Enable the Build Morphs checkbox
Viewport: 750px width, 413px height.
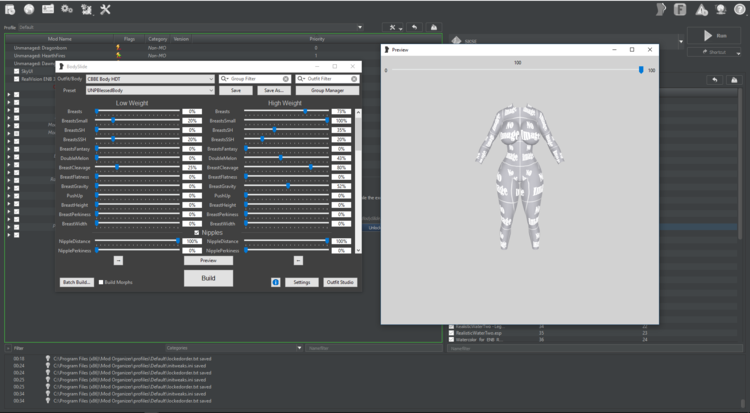(101, 282)
